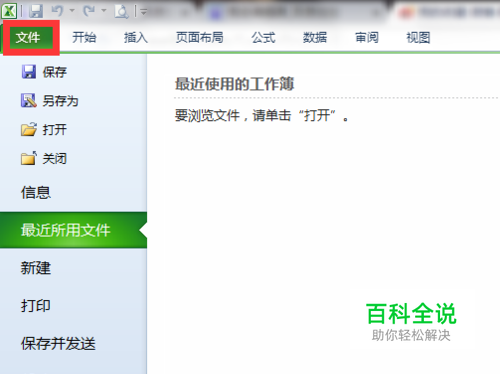Click the text 要浏览文件，请单击“打开”

(262, 116)
